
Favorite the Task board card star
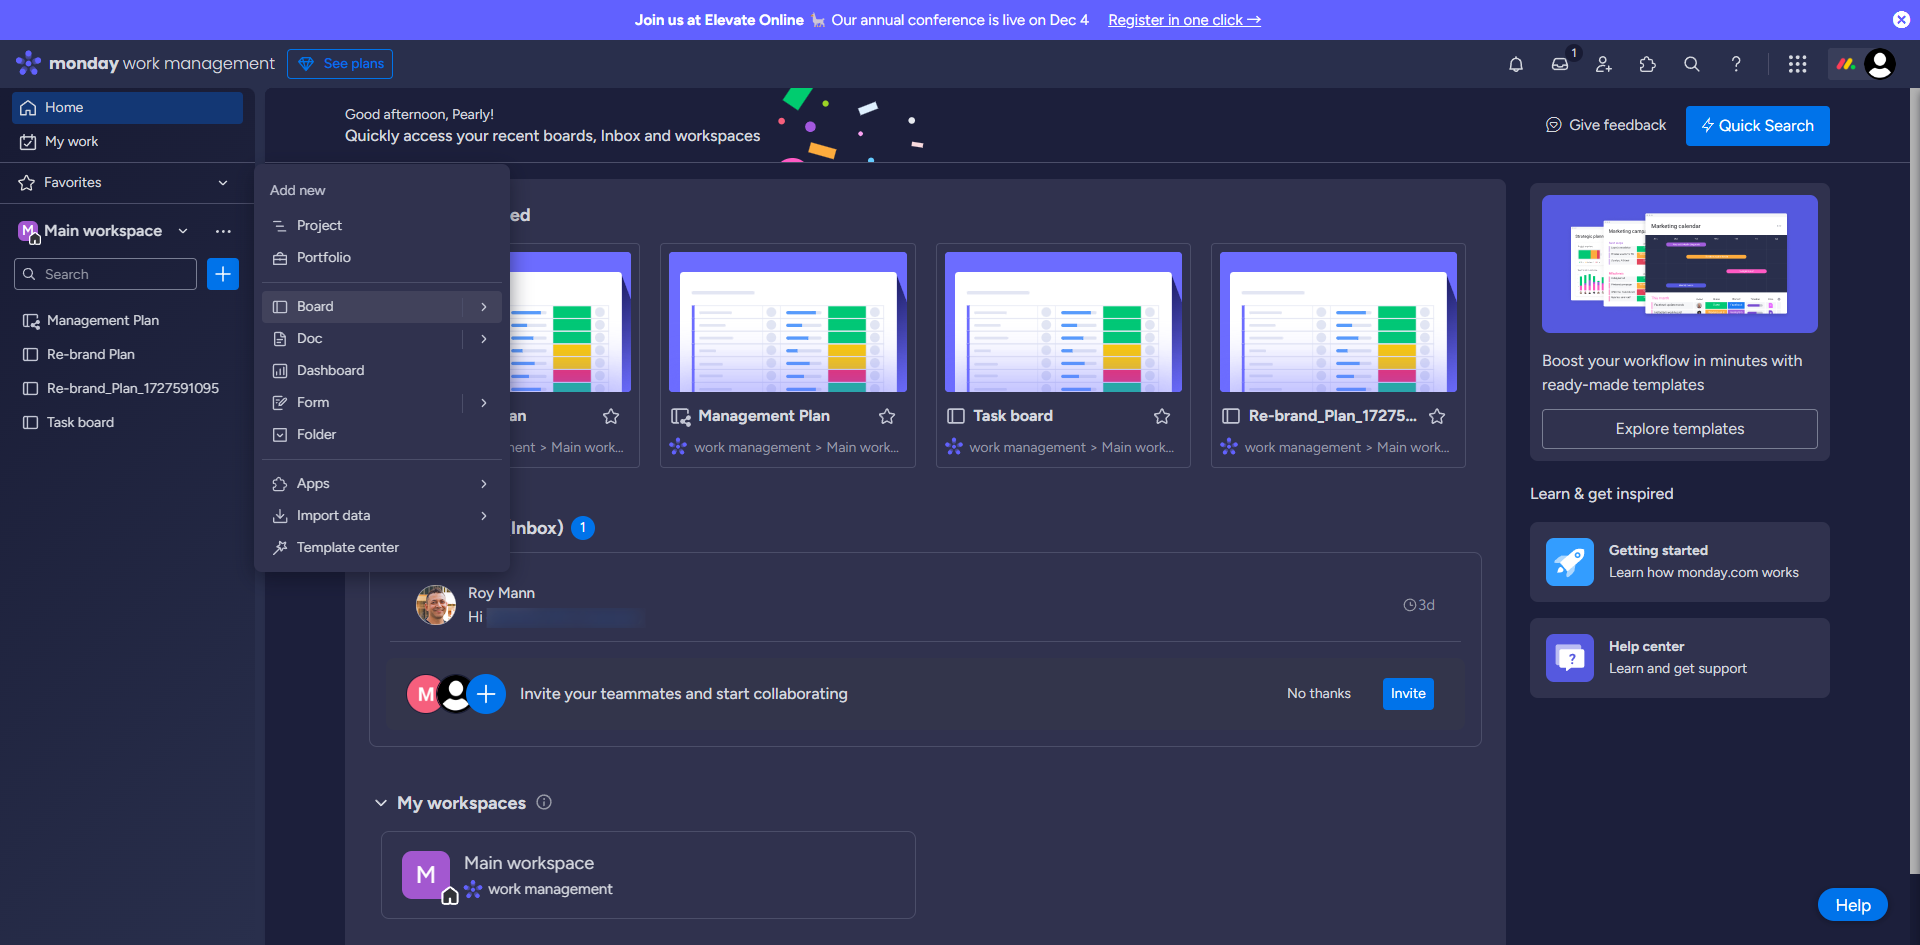(1161, 416)
